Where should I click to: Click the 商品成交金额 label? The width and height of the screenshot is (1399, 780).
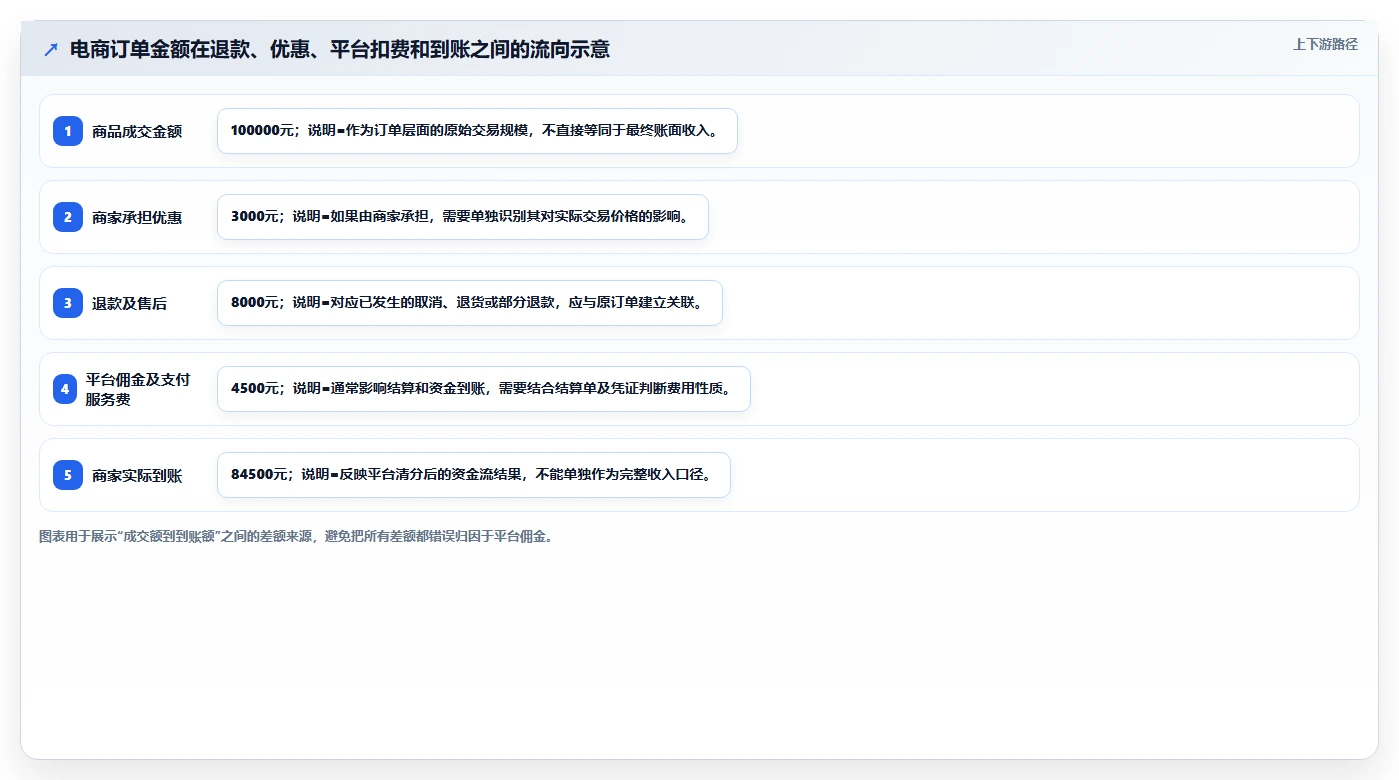(x=137, y=131)
